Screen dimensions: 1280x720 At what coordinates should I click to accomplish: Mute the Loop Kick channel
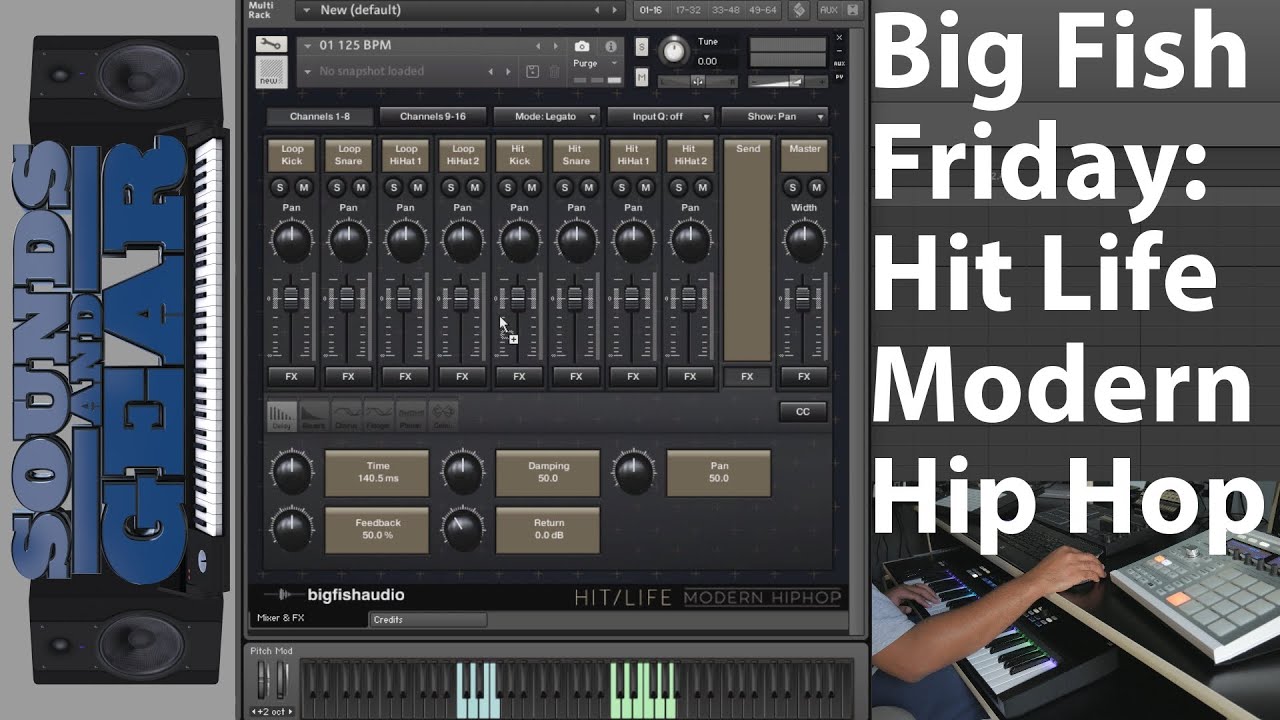point(303,187)
